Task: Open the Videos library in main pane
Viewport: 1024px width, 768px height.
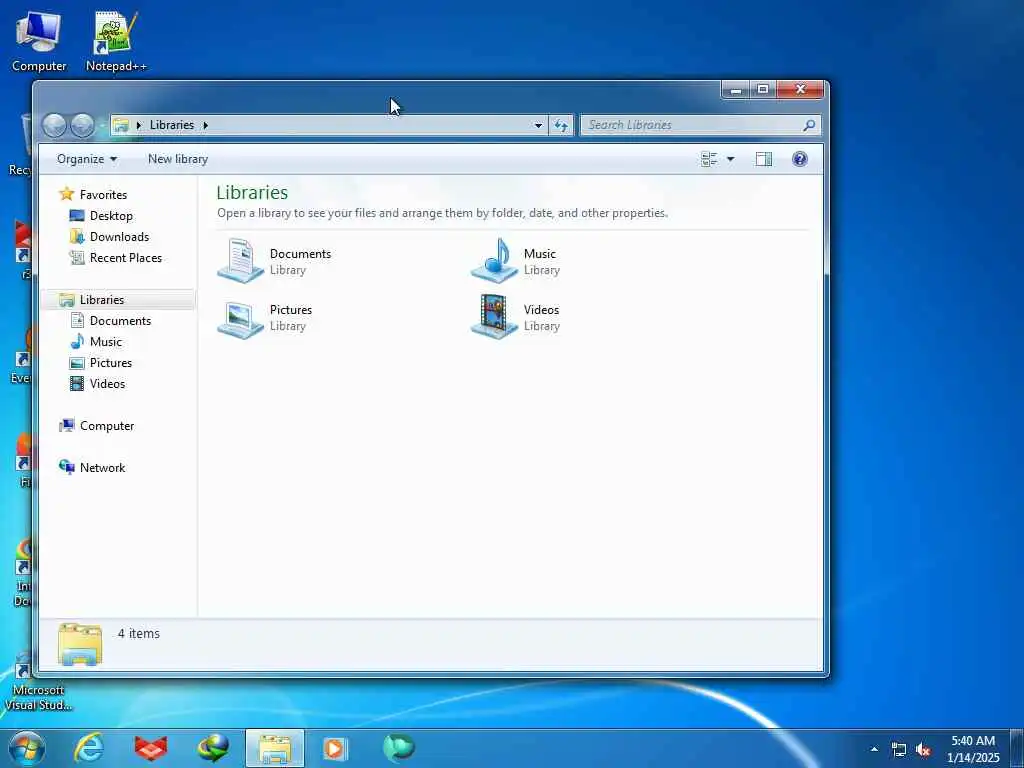Action: 516,317
